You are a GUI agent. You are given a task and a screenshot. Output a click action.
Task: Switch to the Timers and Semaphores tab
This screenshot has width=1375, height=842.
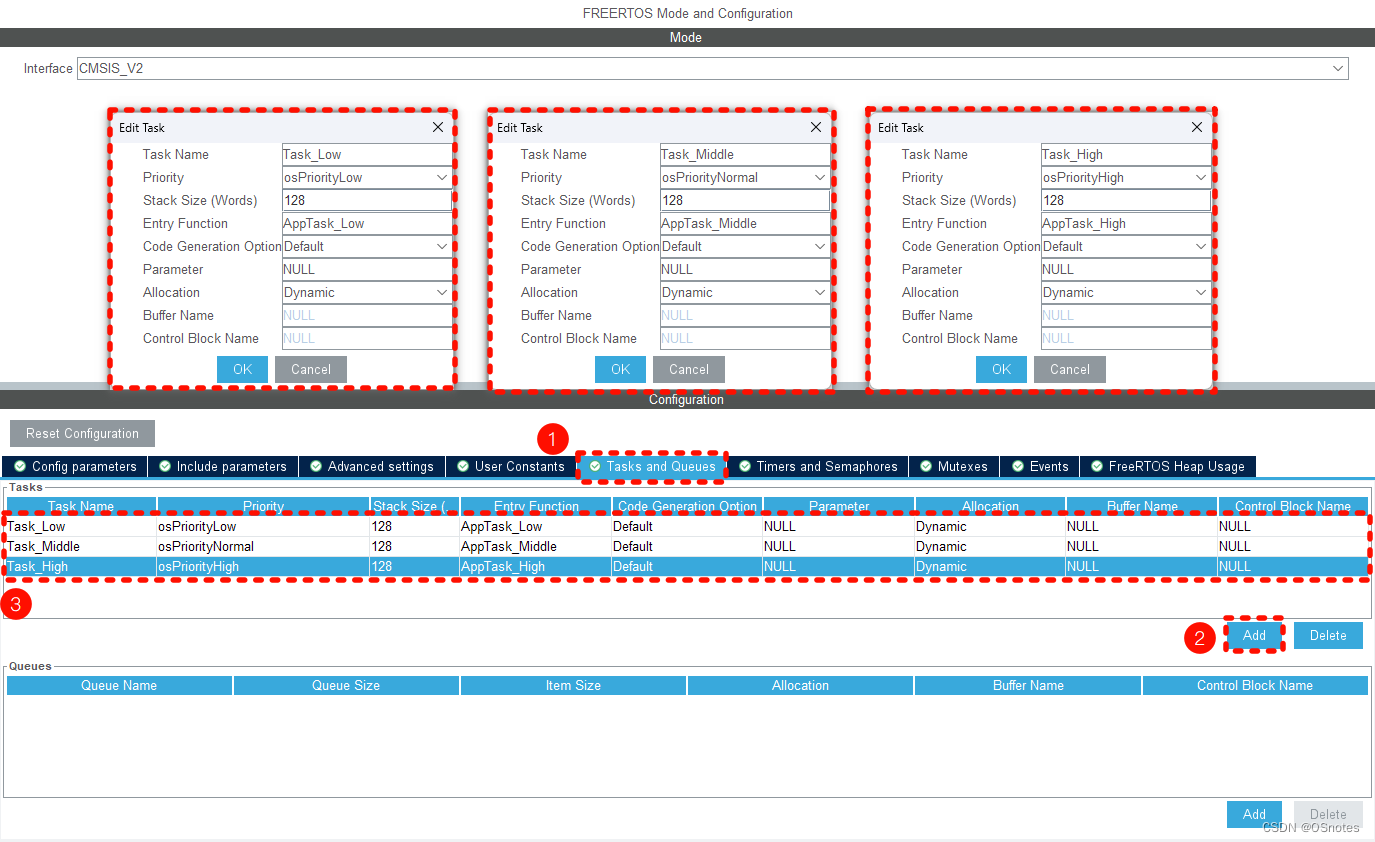point(818,466)
